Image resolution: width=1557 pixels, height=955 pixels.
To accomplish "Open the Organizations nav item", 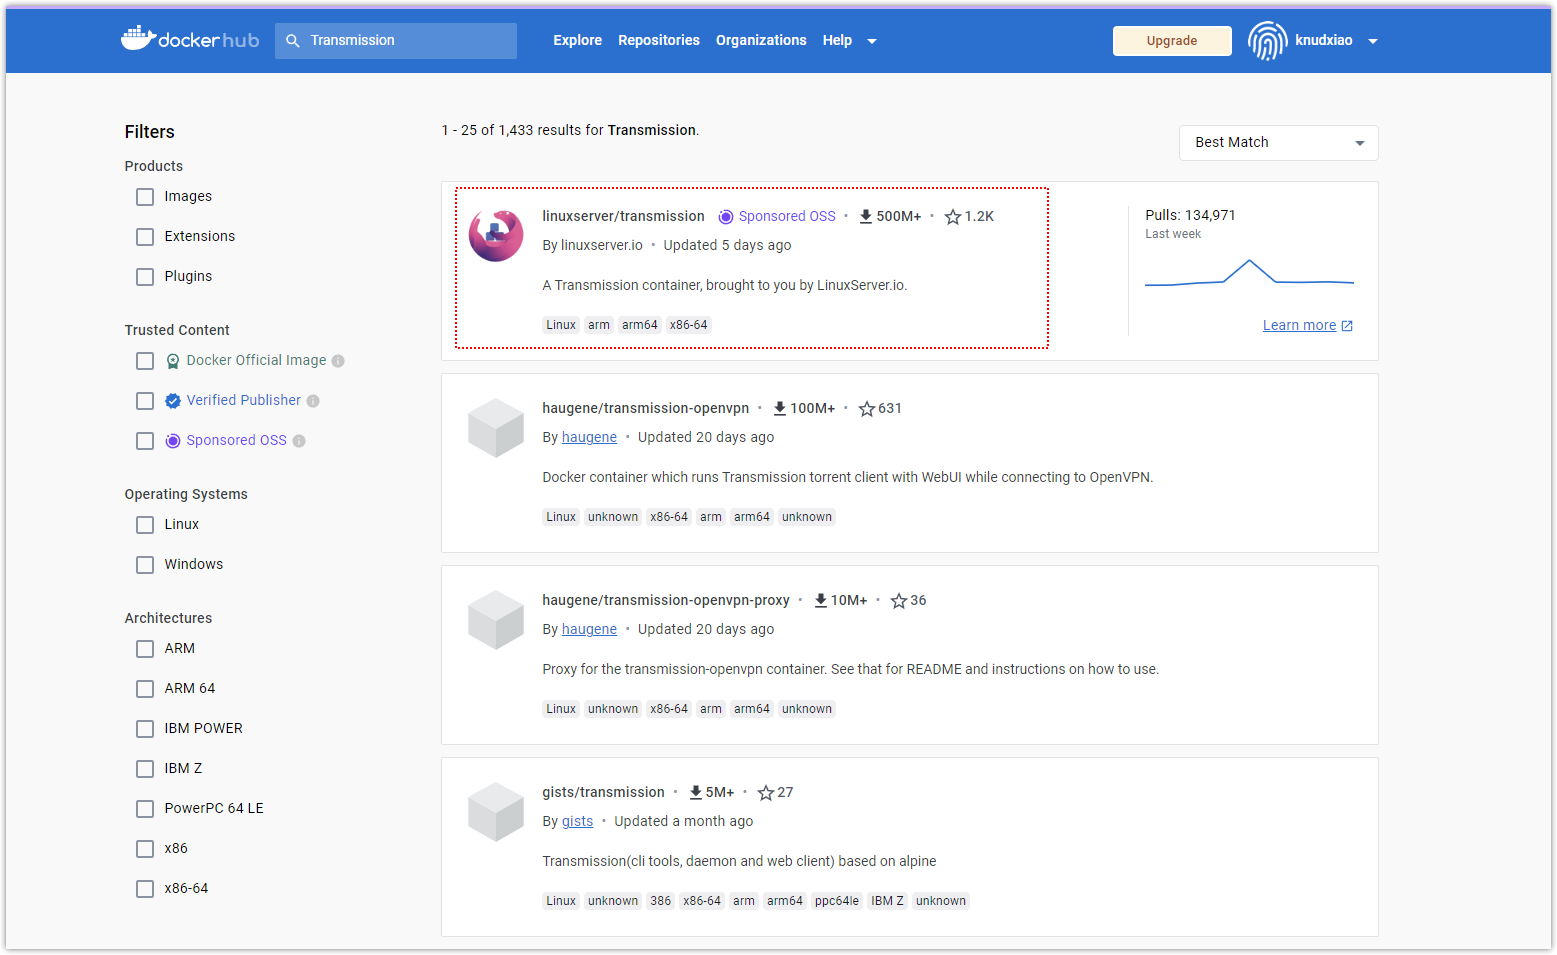I will tap(761, 40).
